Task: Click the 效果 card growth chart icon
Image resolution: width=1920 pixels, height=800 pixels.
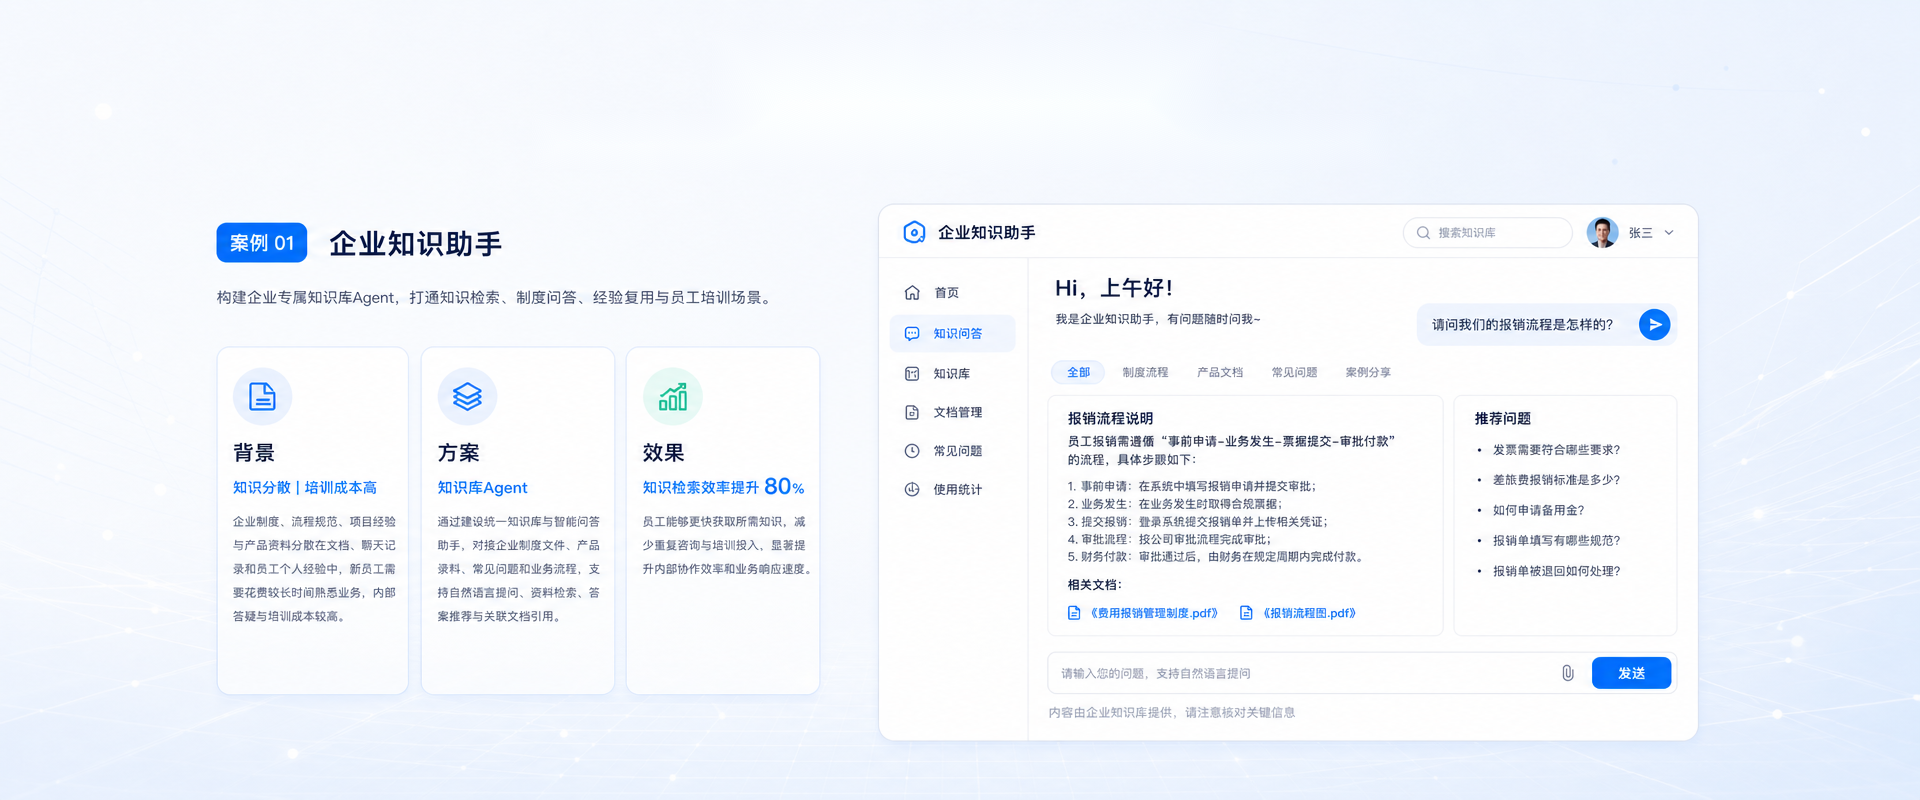Action: click(672, 397)
